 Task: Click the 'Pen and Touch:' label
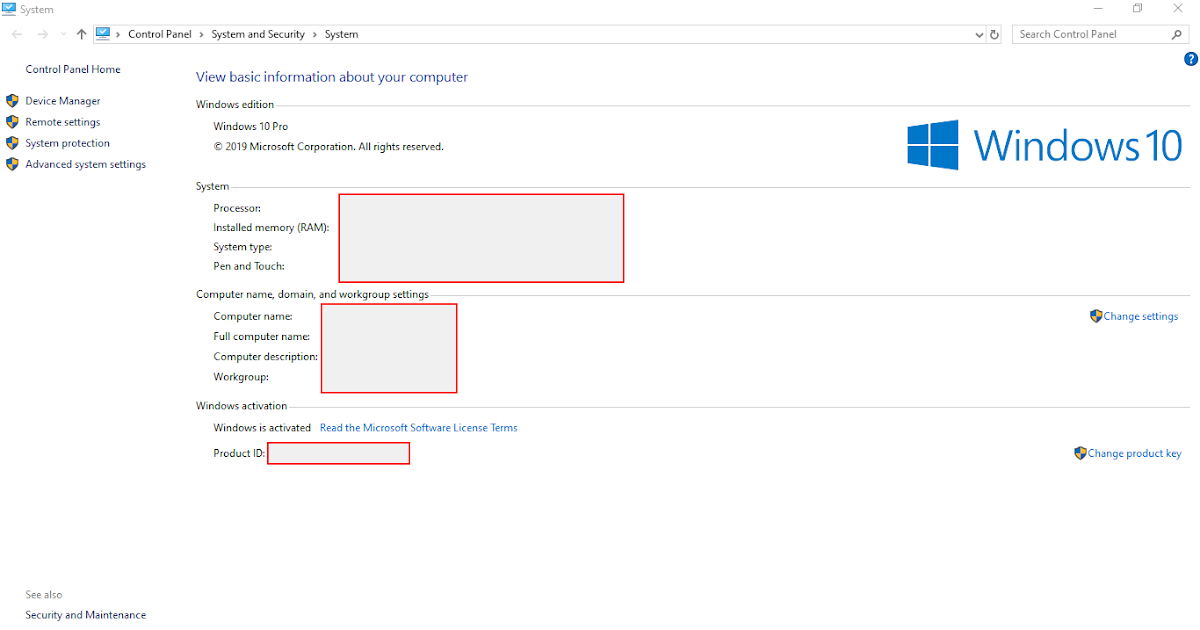coord(249,266)
